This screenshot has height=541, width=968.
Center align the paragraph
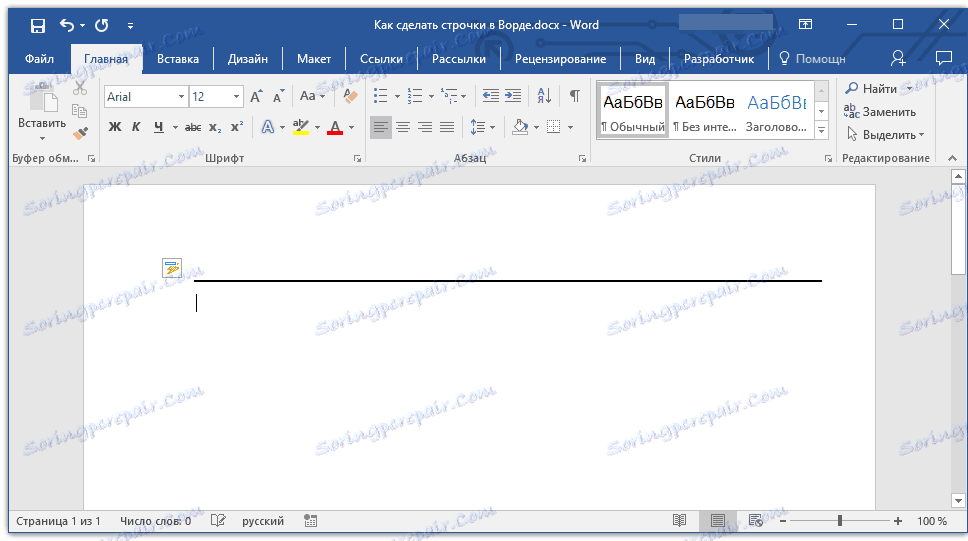(403, 127)
